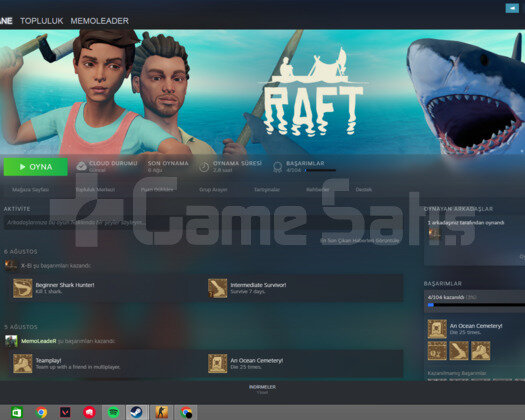Image resolution: width=525 pixels, height=420 pixels.
Task: Click the 'Teamplay!' achievement title text
Action: point(49,360)
